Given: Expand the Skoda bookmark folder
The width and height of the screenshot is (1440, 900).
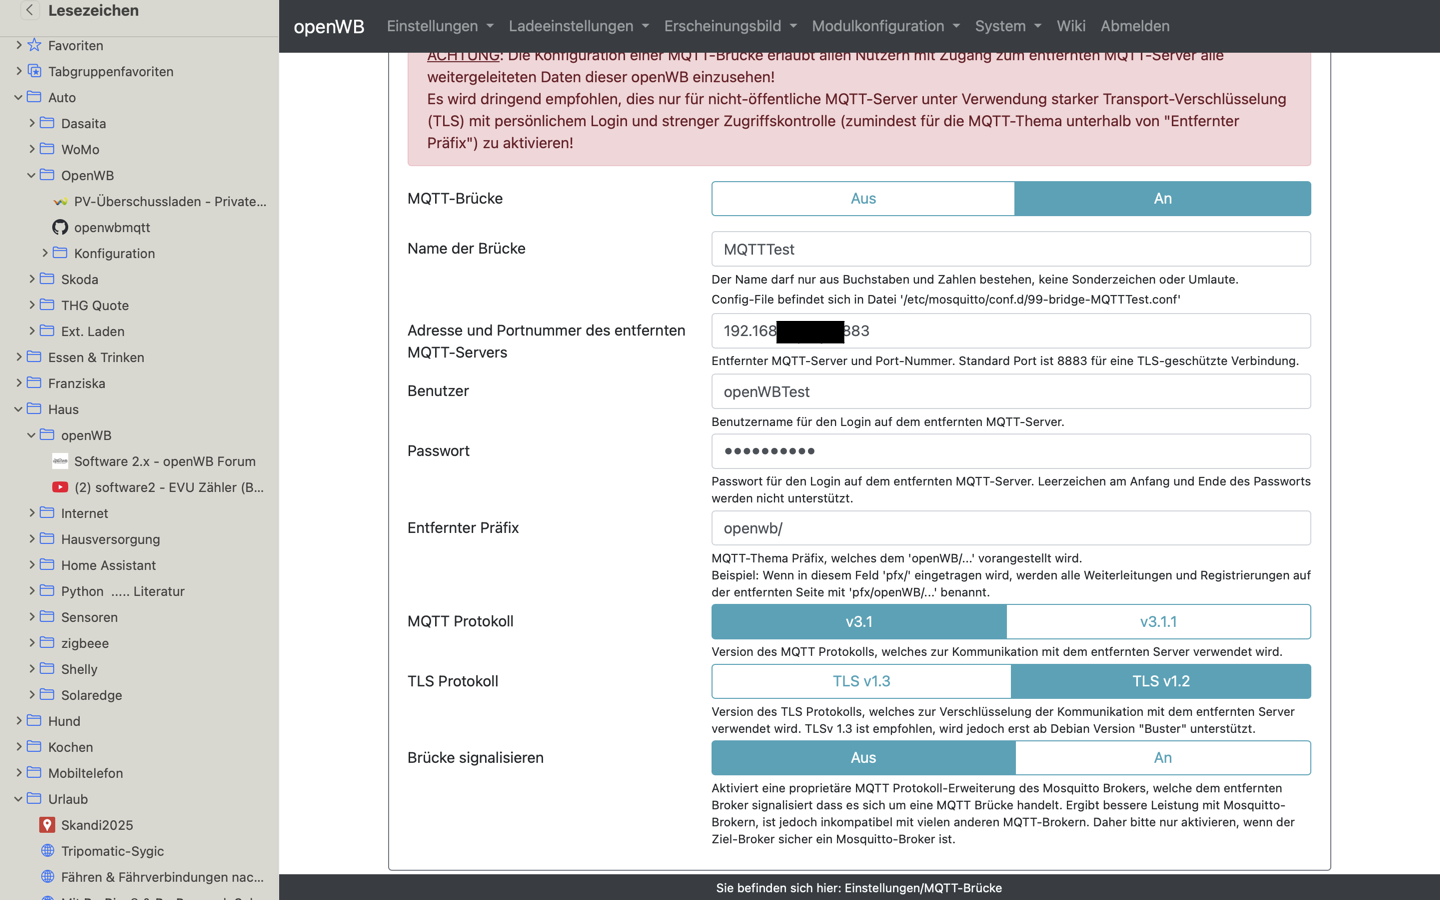Looking at the screenshot, I should [x=31, y=279].
